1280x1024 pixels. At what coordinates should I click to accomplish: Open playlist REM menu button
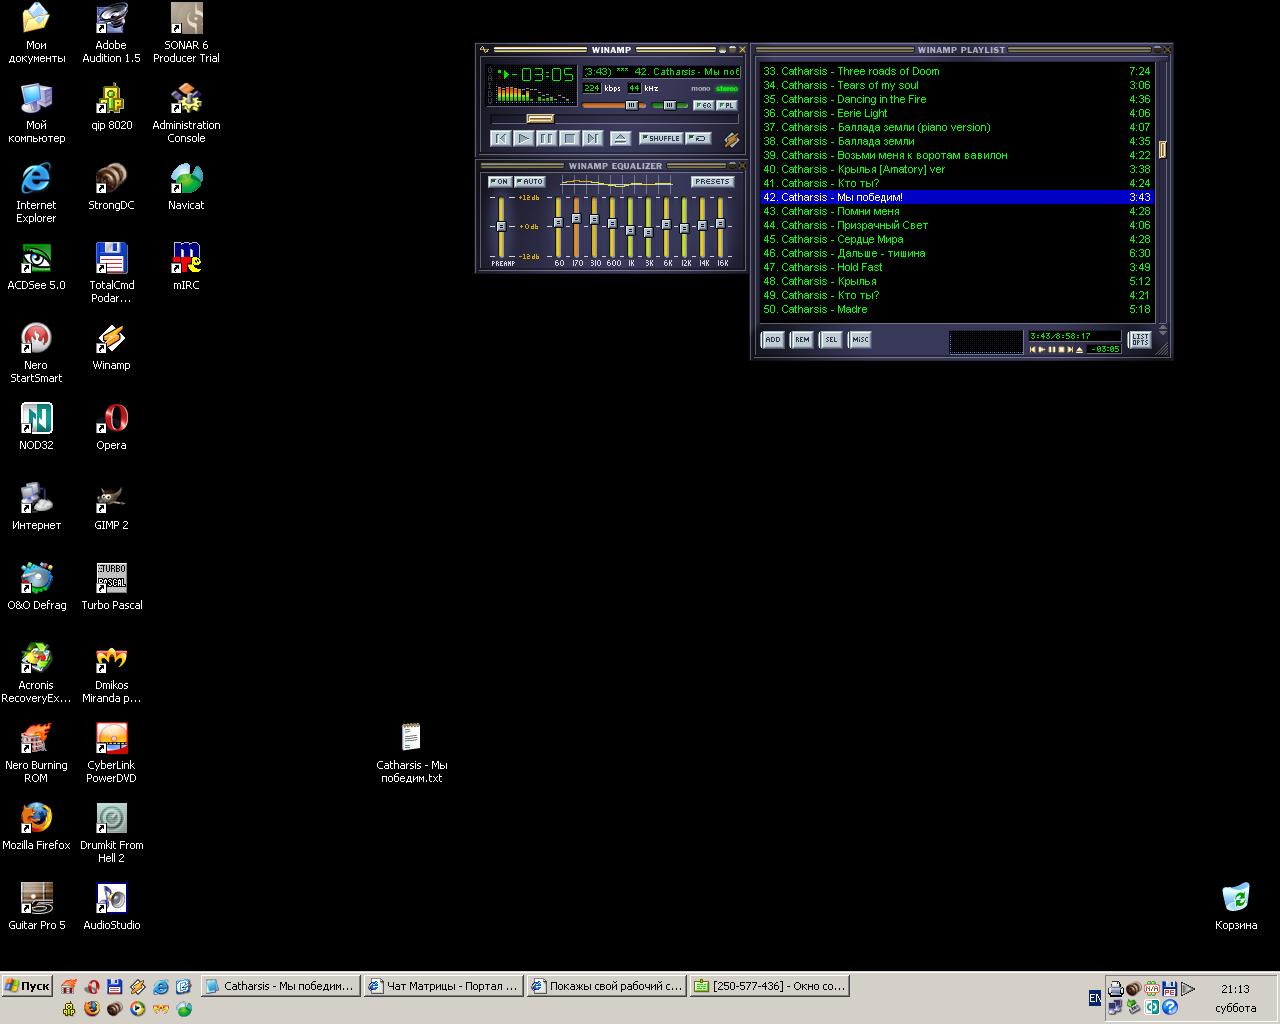802,340
